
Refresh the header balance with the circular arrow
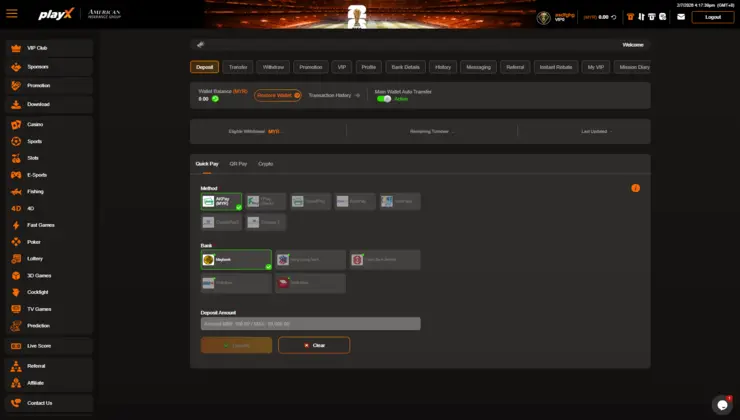click(614, 17)
